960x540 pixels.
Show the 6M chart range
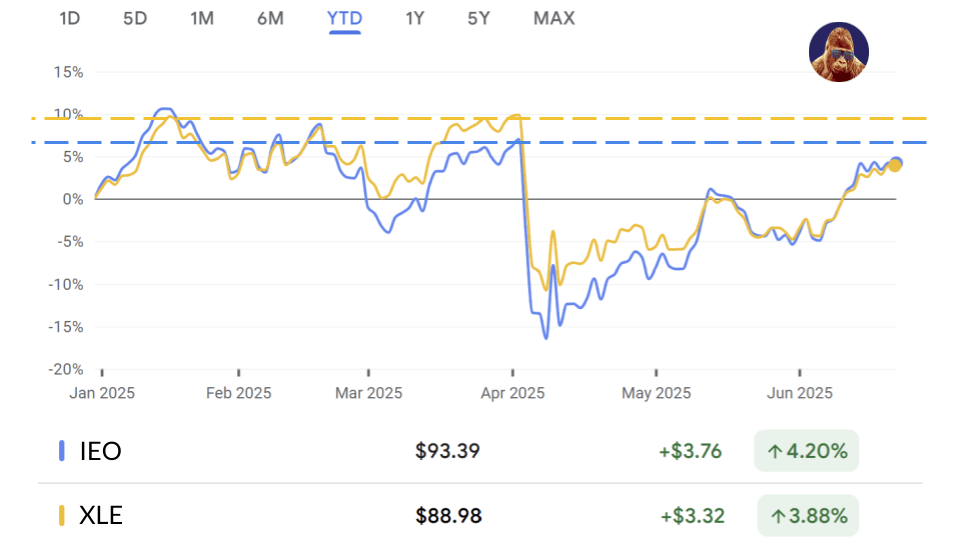pyautogui.click(x=270, y=18)
